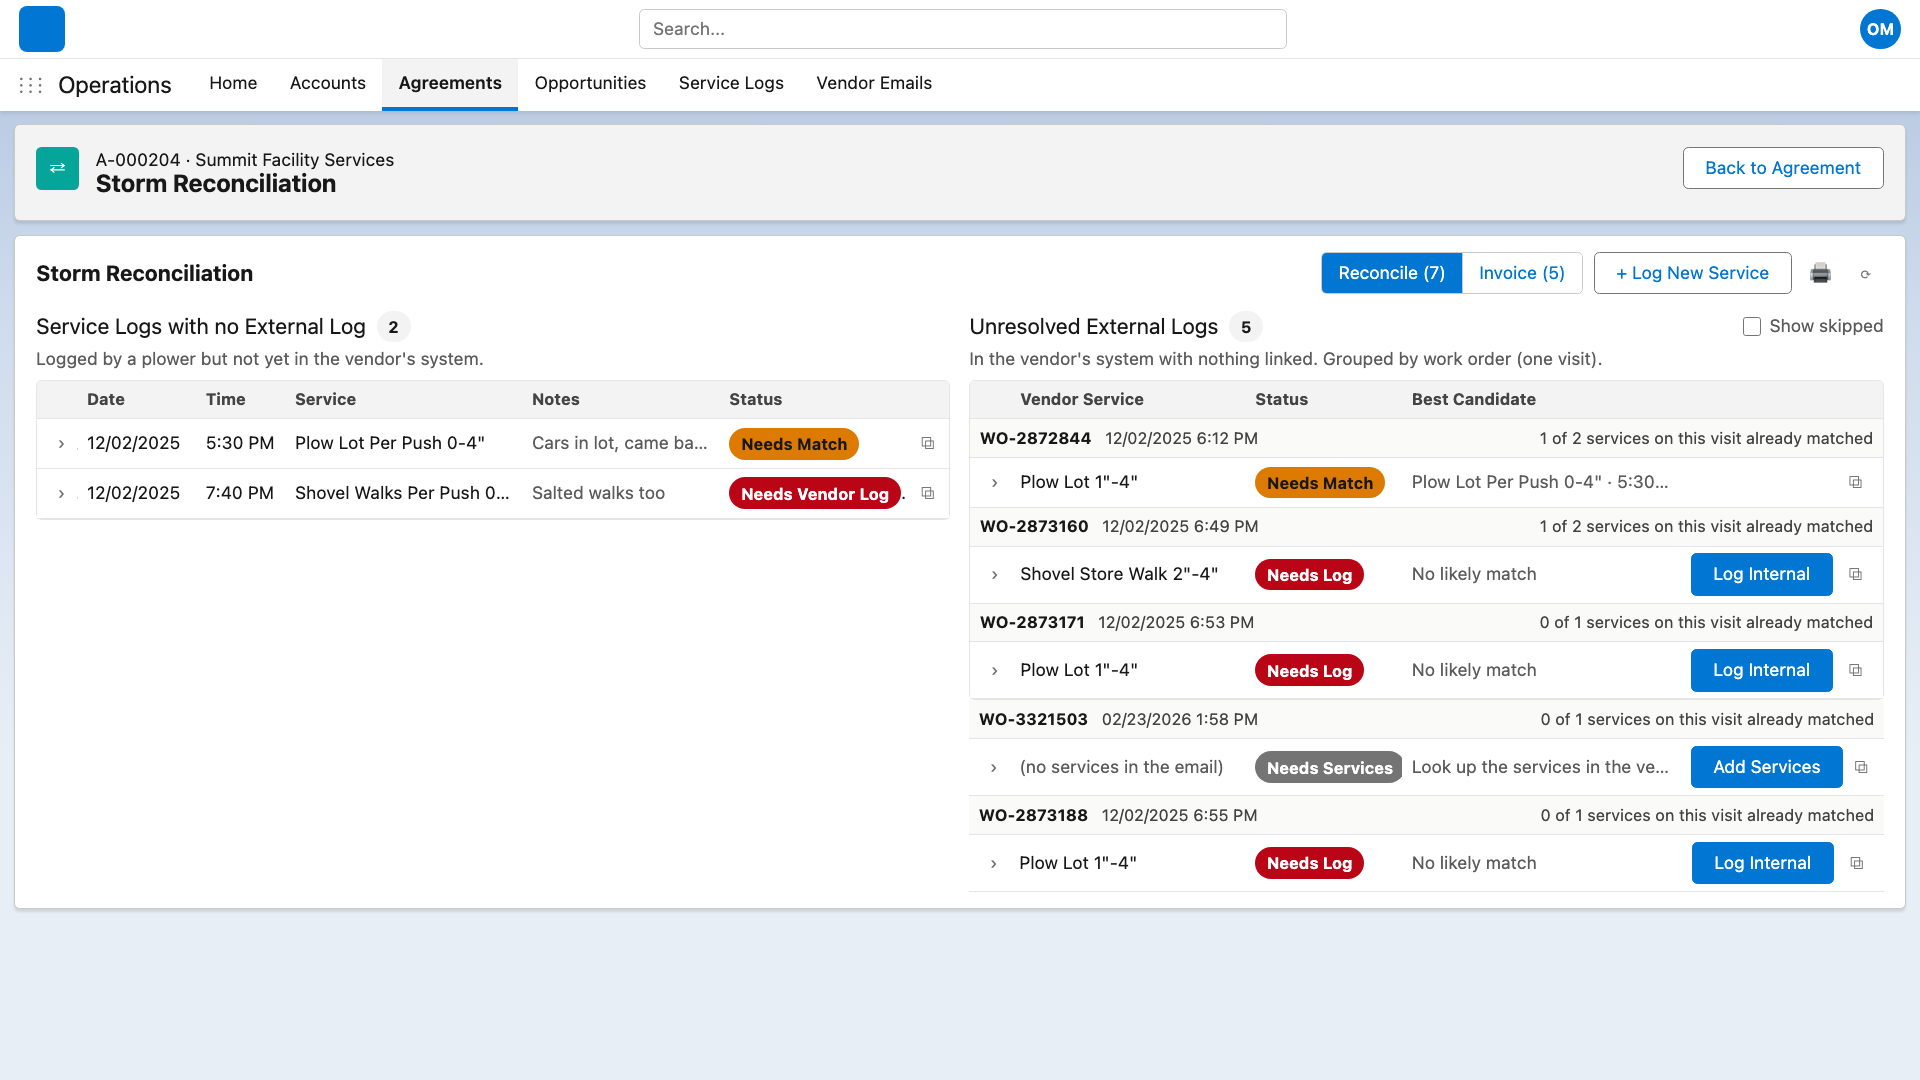
Task: Select the Reconcile (7) view
Action: 1391,273
